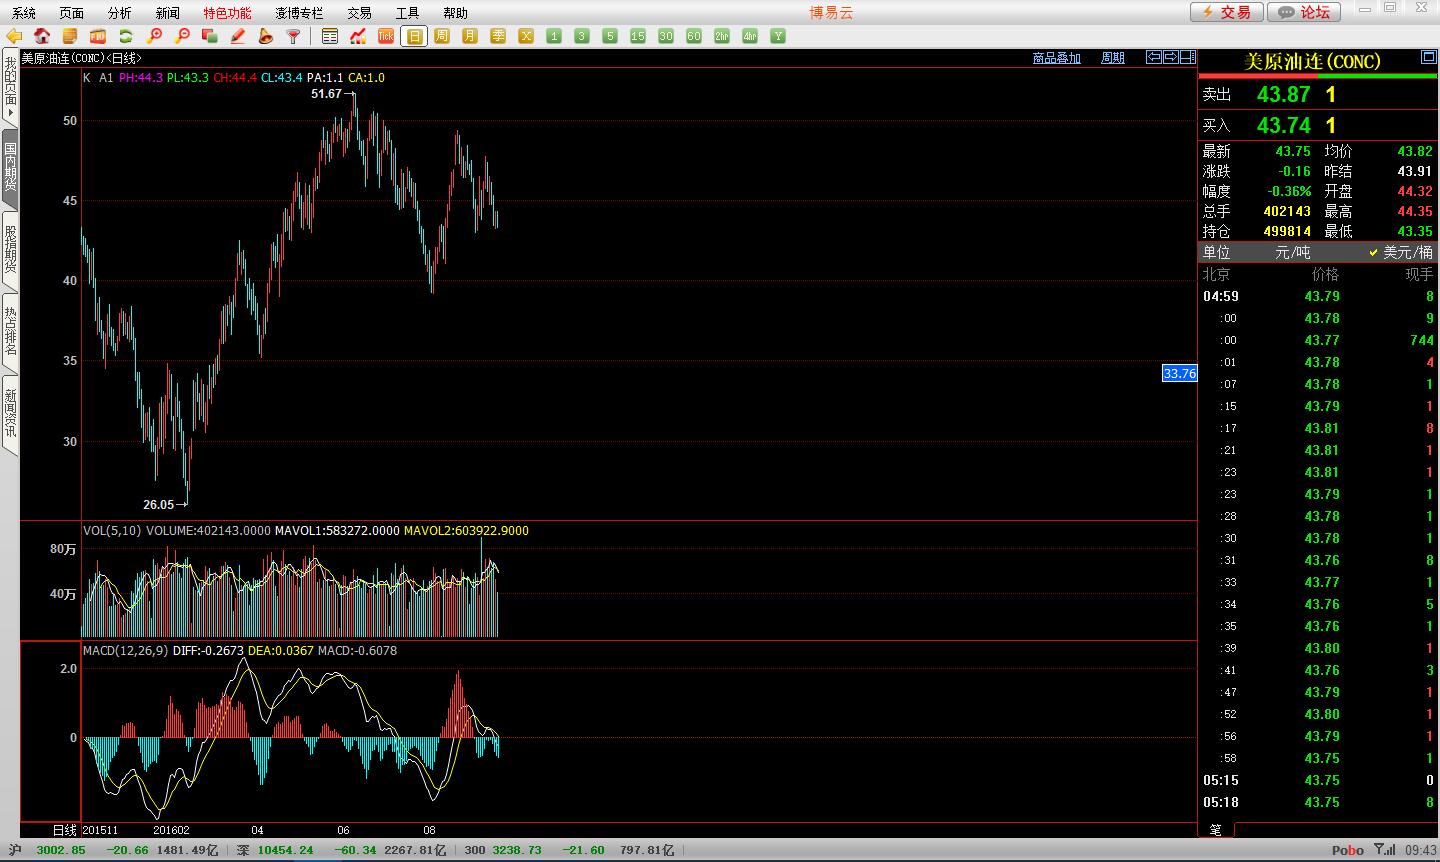Click the home icon in toolbar
The height and width of the screenshot is (862, 1440).
[x=42, y=36]
